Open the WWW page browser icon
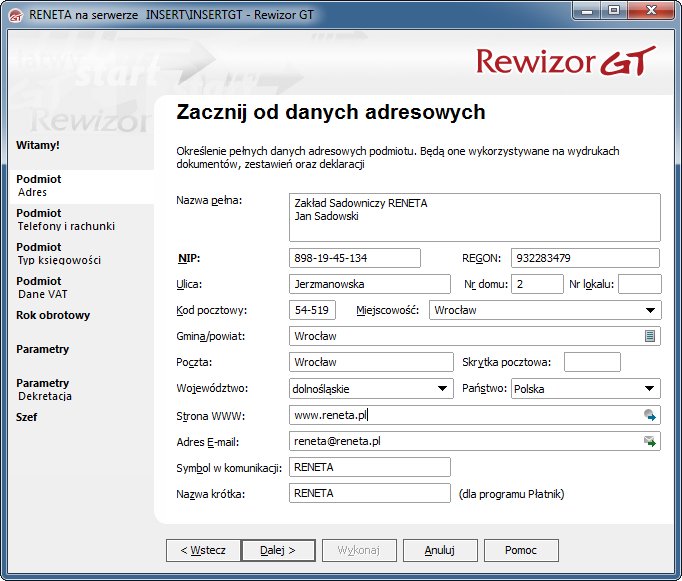Viewport: 682px width, 581px height. [650, 415]
